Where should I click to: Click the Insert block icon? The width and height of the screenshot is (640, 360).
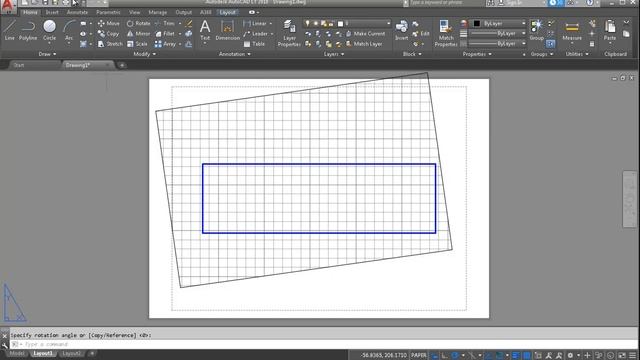(402, 30)
